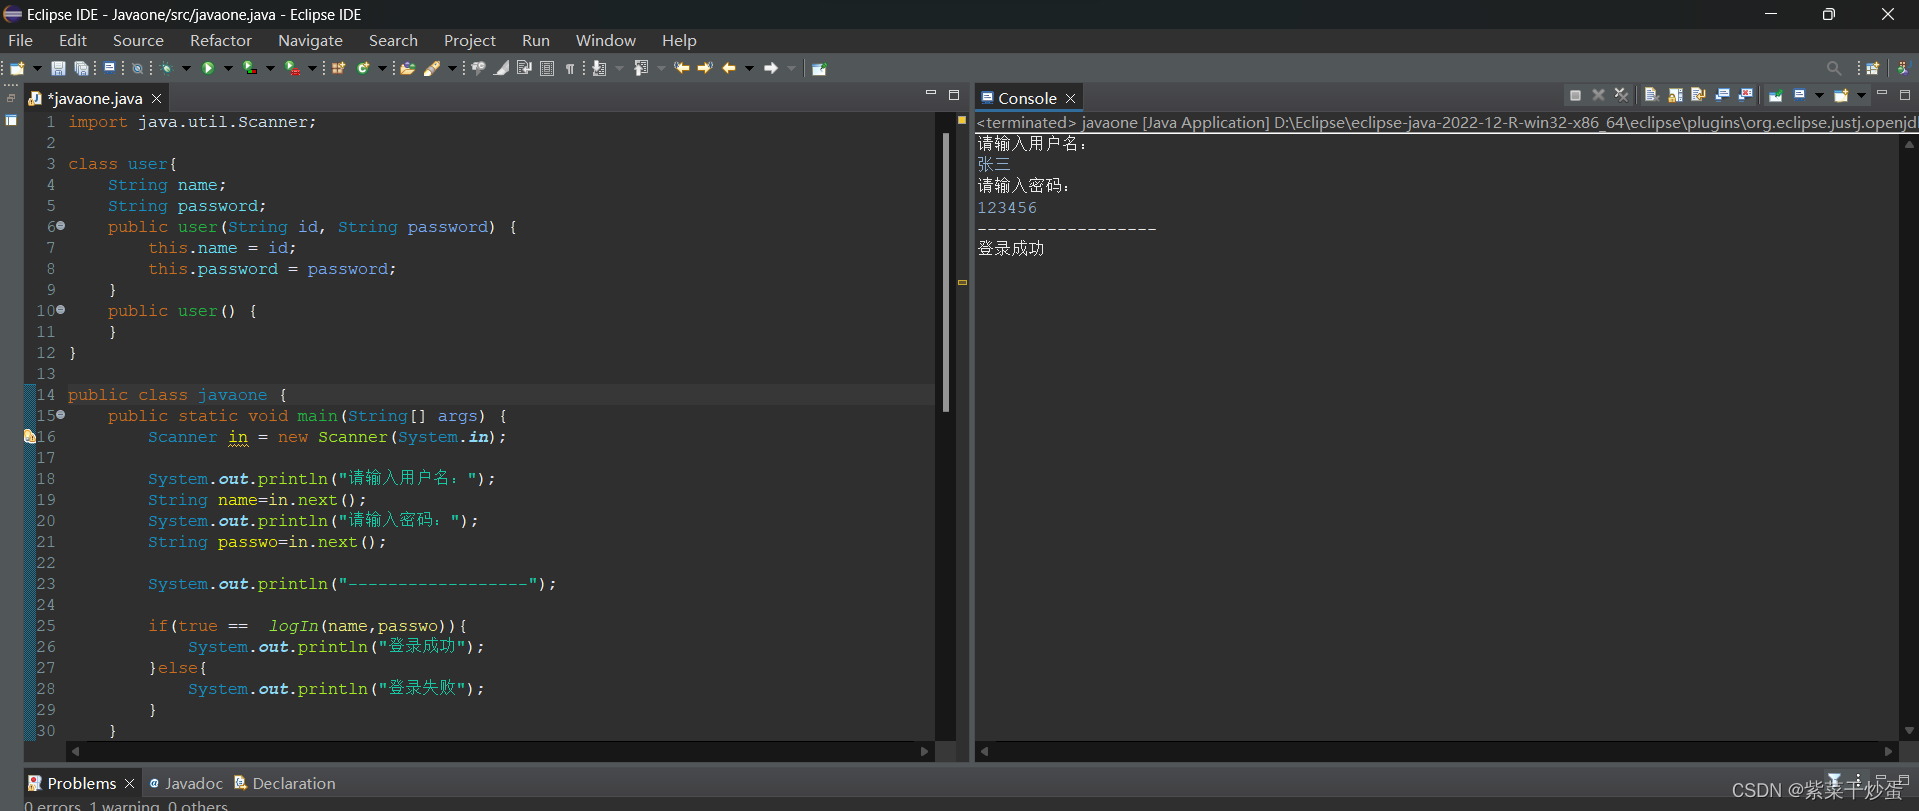Viewport: 1919px width, 811px height.
Task: Click the Next Edit Location icon
Action: (x=705, y=68)
